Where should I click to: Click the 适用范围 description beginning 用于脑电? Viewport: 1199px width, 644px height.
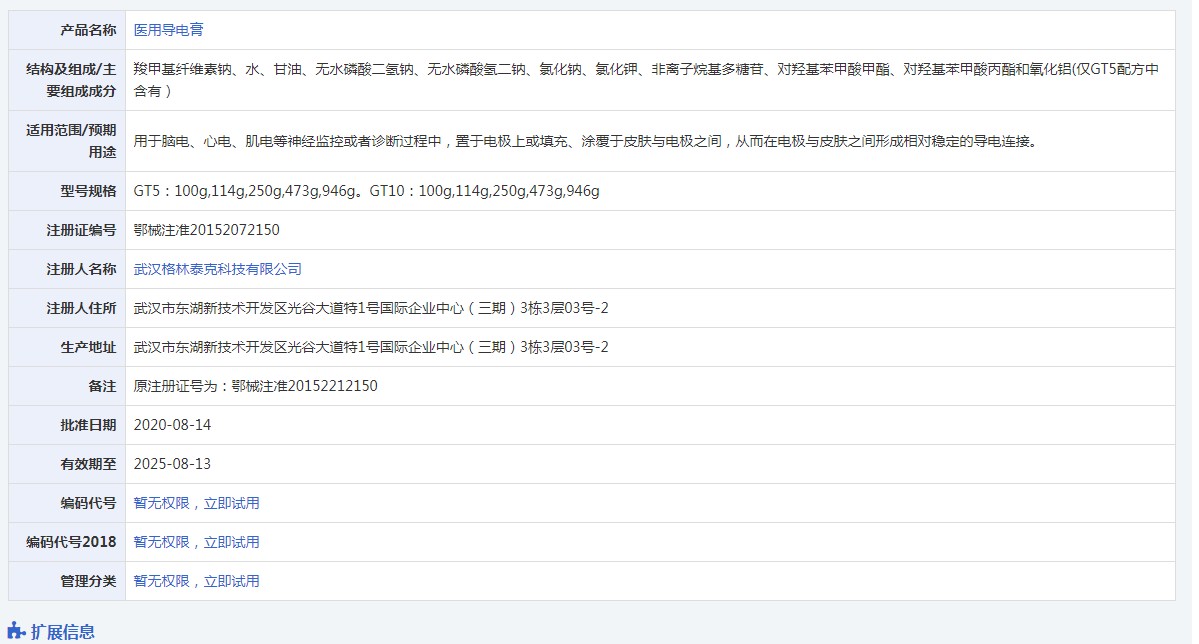point(588,141)
